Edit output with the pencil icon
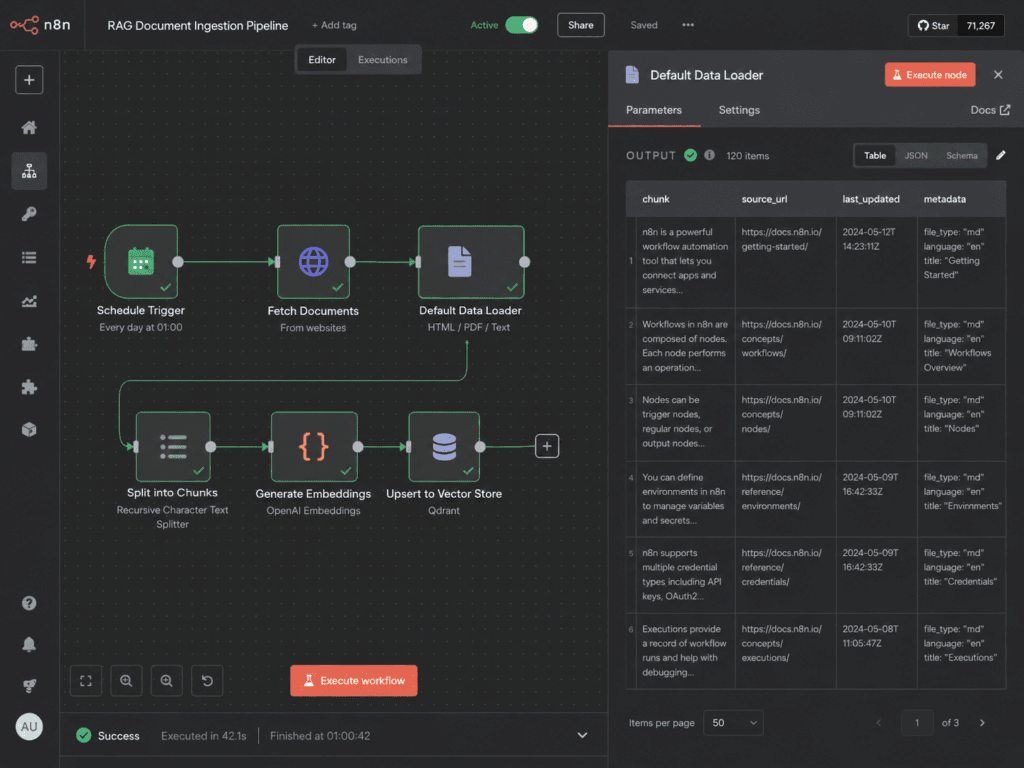Viewport: 1024px width, 768px height. 1000,155
